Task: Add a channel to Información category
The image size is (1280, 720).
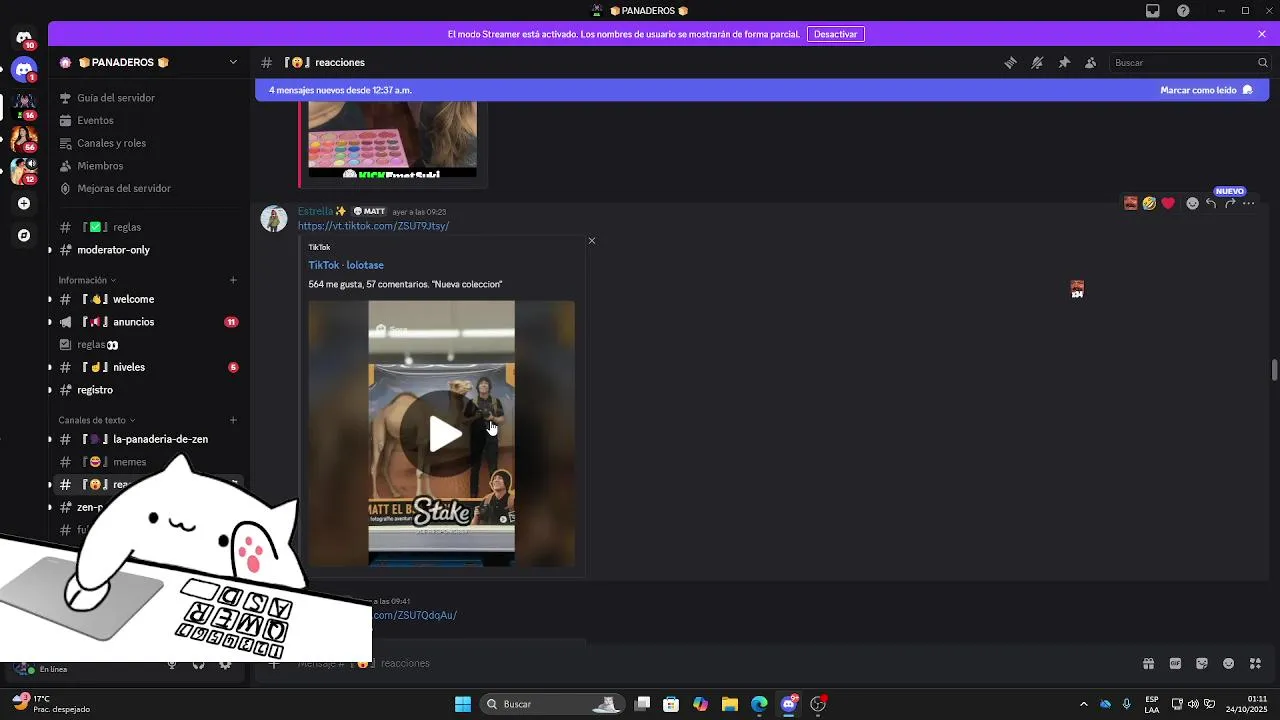Action: coord(233,280)
